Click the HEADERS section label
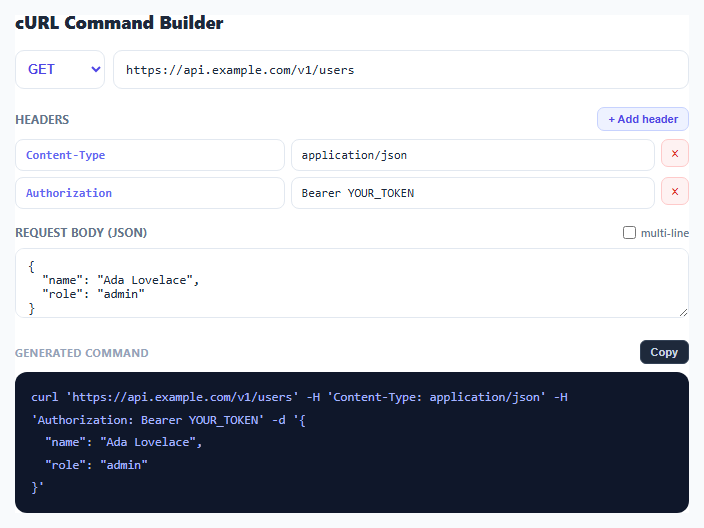Screen dimensions: 704x528 tap(42, 119)
